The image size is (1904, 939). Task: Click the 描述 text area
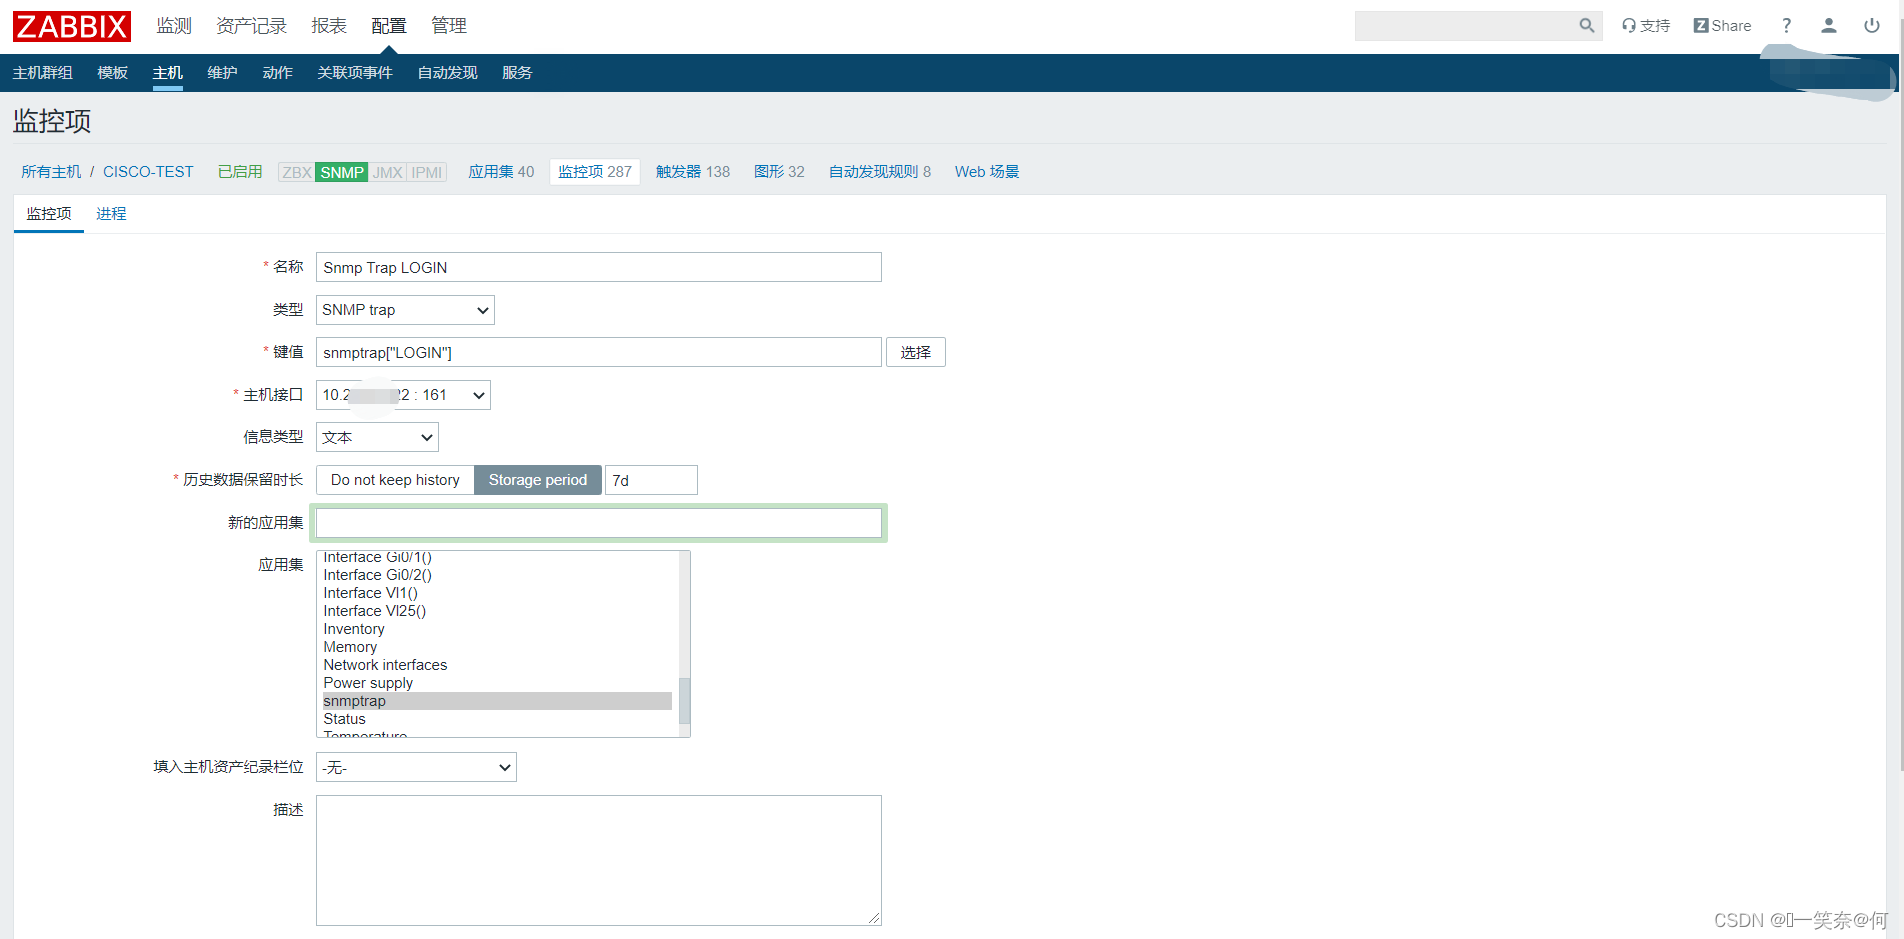pyautogui.click(x=599, y=860)
